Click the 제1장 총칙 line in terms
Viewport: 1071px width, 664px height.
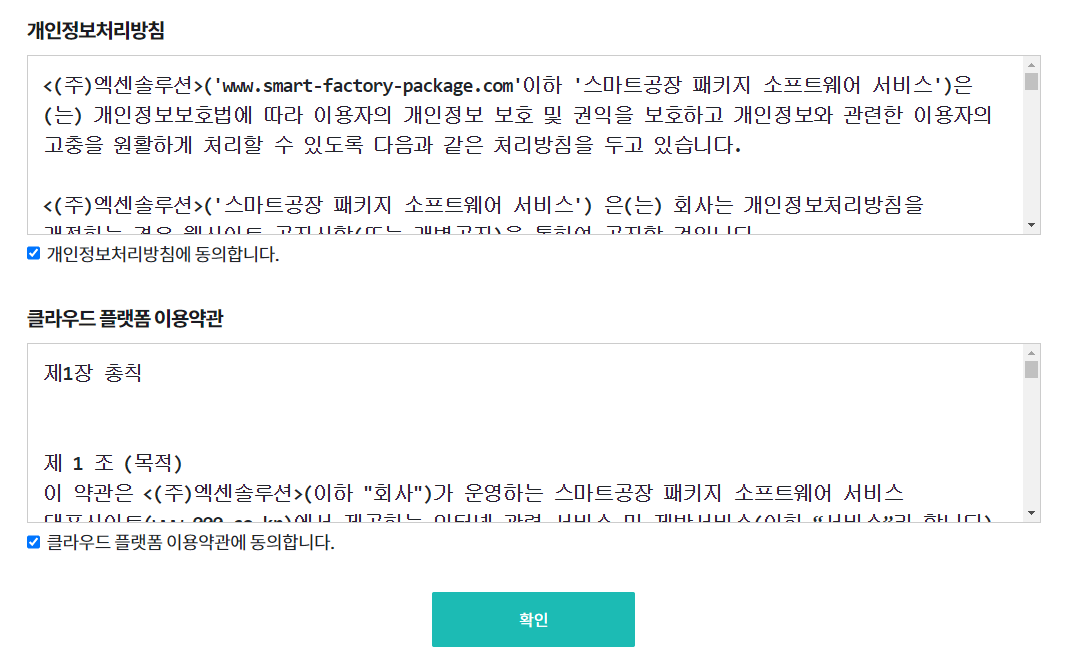coord(93,373)
